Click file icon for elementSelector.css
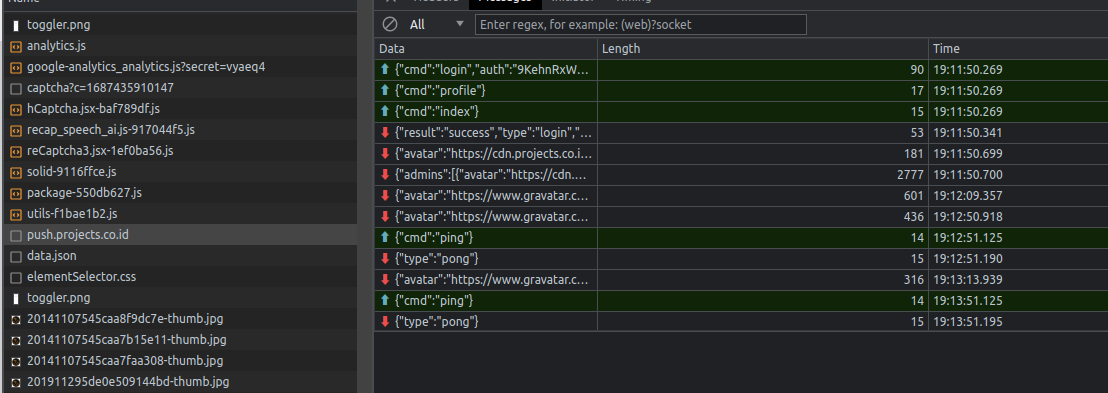Screen dimensions: 1108x393 point(16,277)
